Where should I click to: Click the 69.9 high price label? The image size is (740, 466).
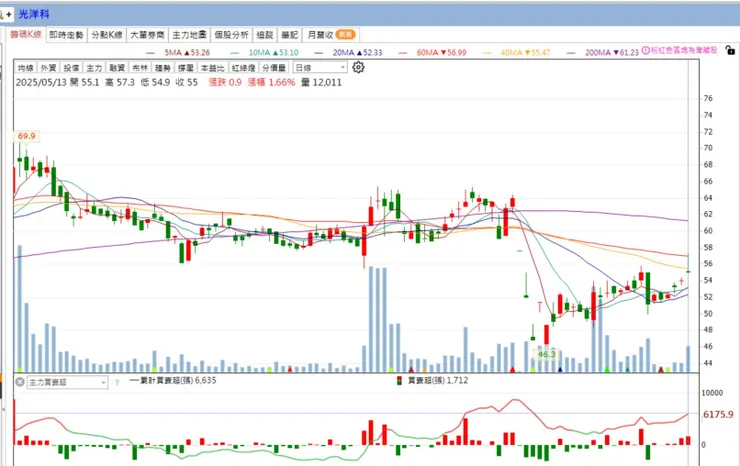pos(26,136)
